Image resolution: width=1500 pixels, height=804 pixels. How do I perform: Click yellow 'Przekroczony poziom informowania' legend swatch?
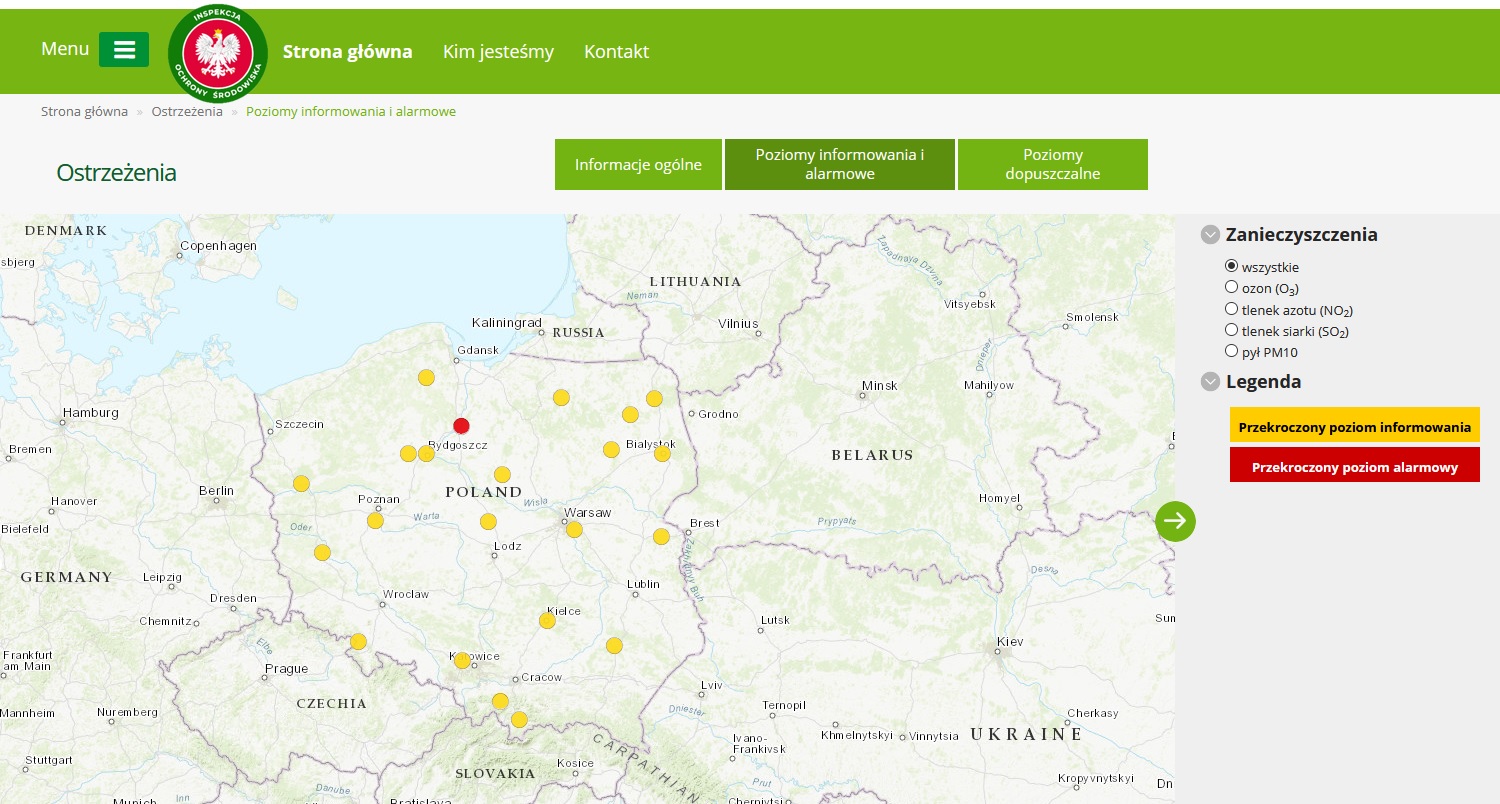(x=1355, y=426)
